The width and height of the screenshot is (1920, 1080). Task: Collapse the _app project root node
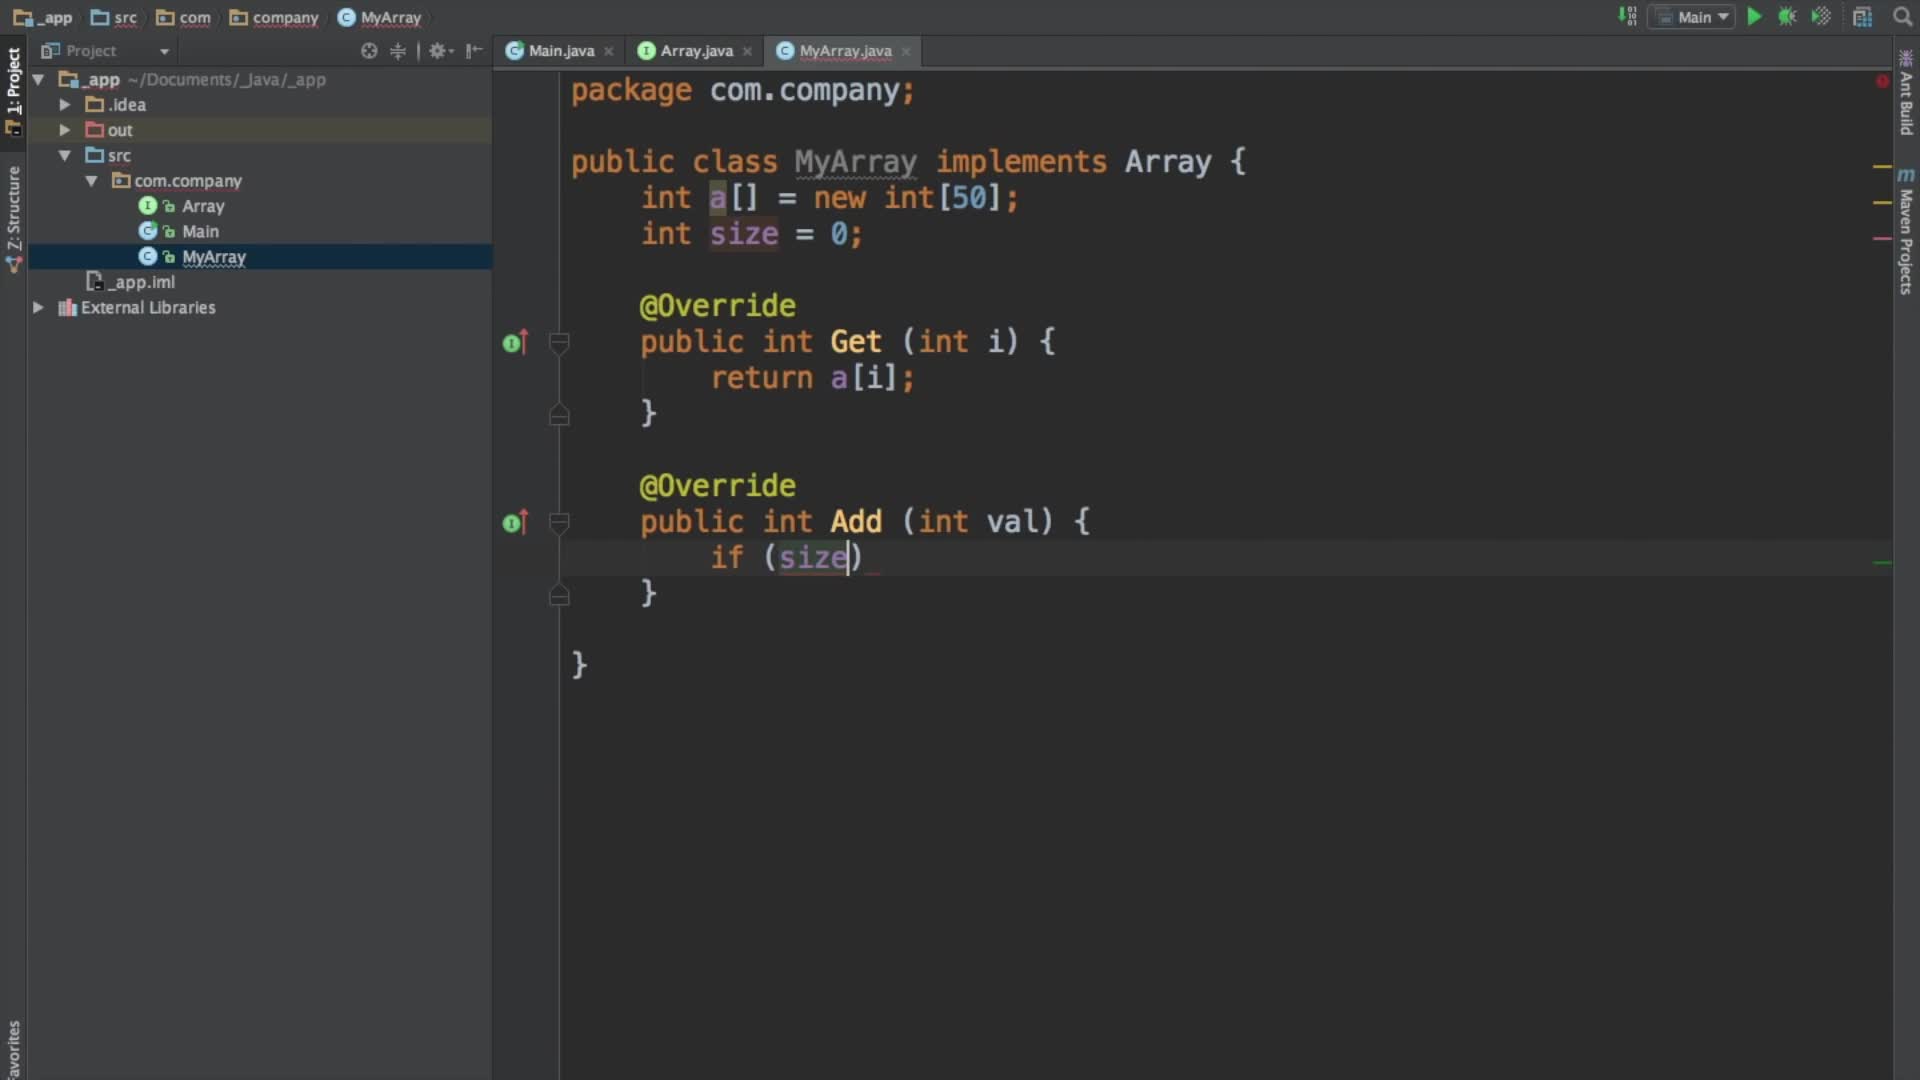point(38,79)
